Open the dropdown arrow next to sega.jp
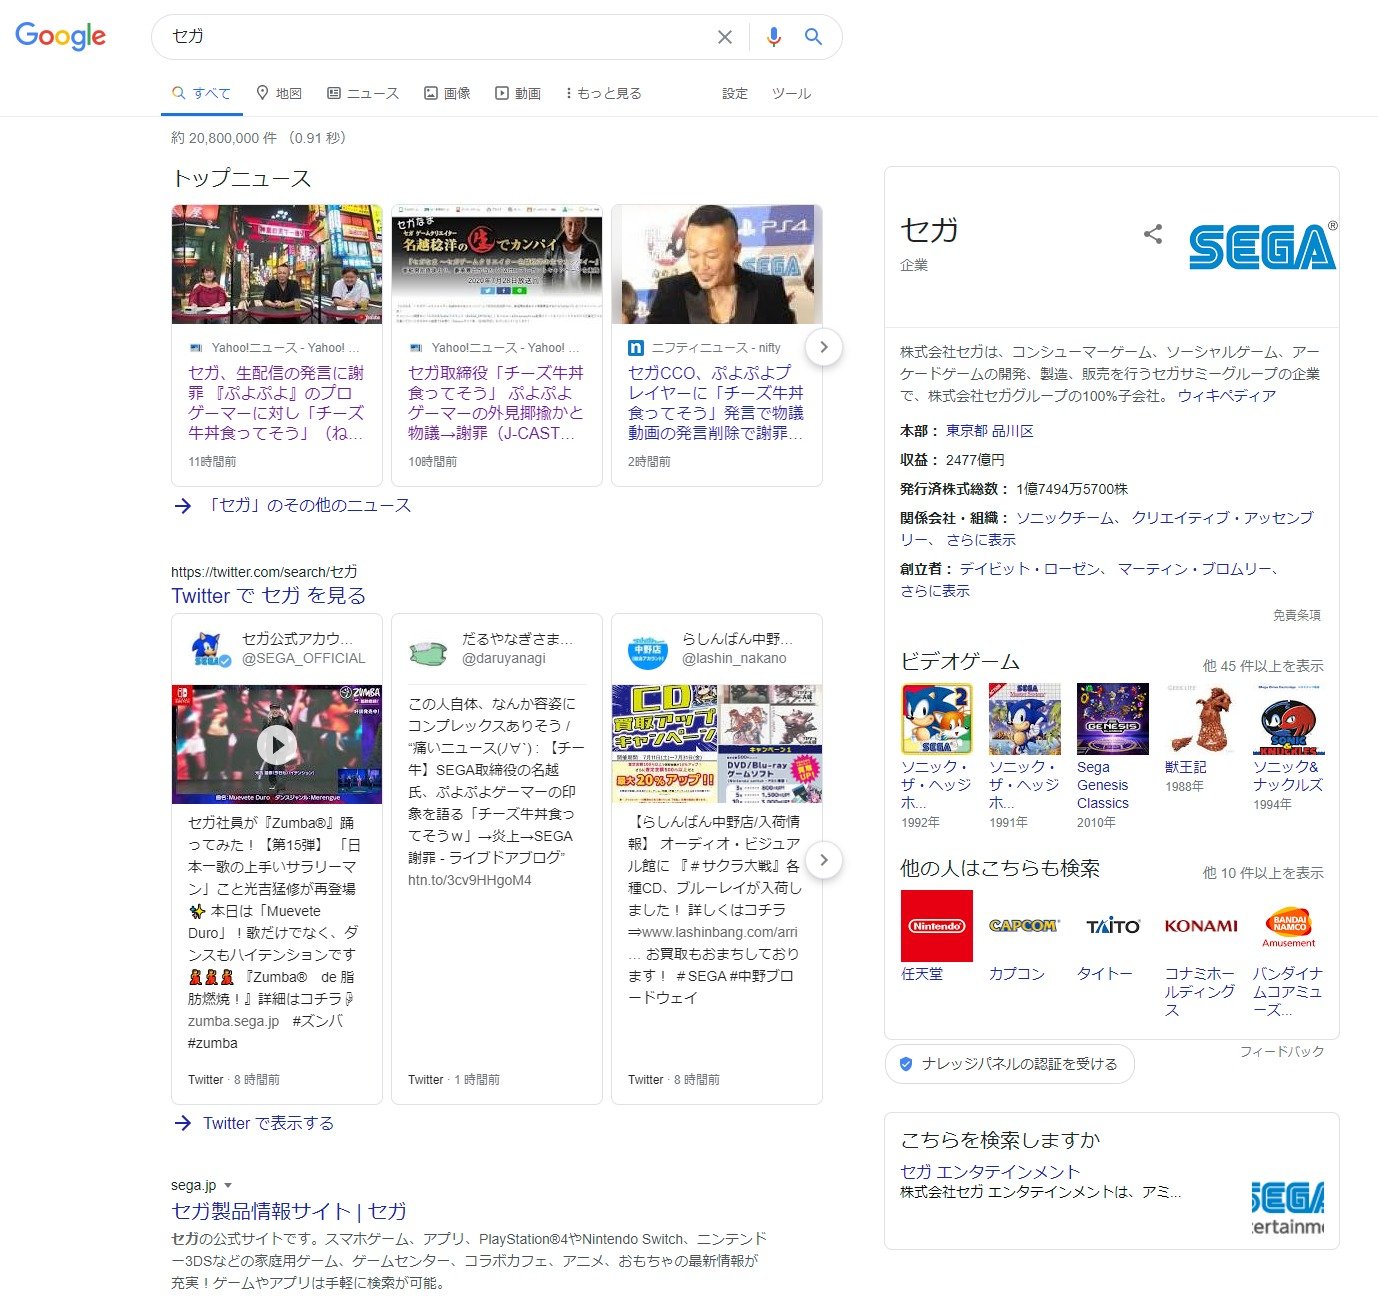The image size is (1378, 1306). tap(228, 1186)
